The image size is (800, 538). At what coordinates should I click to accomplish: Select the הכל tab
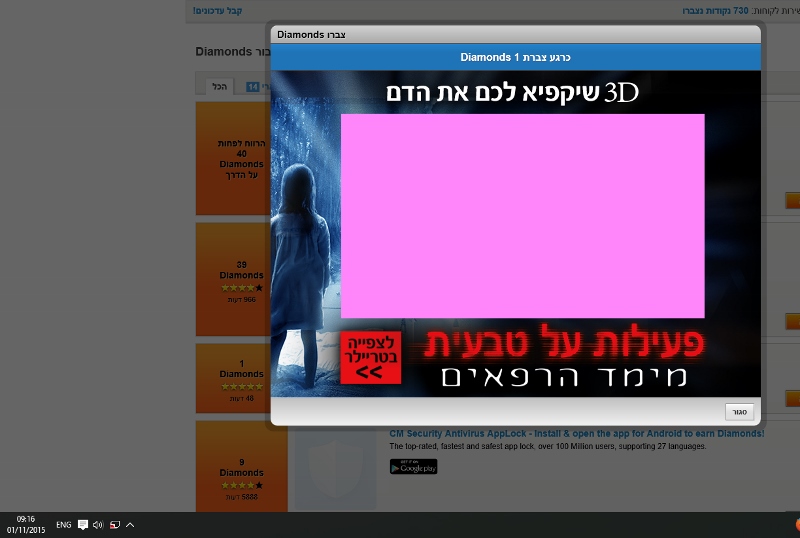219,87
